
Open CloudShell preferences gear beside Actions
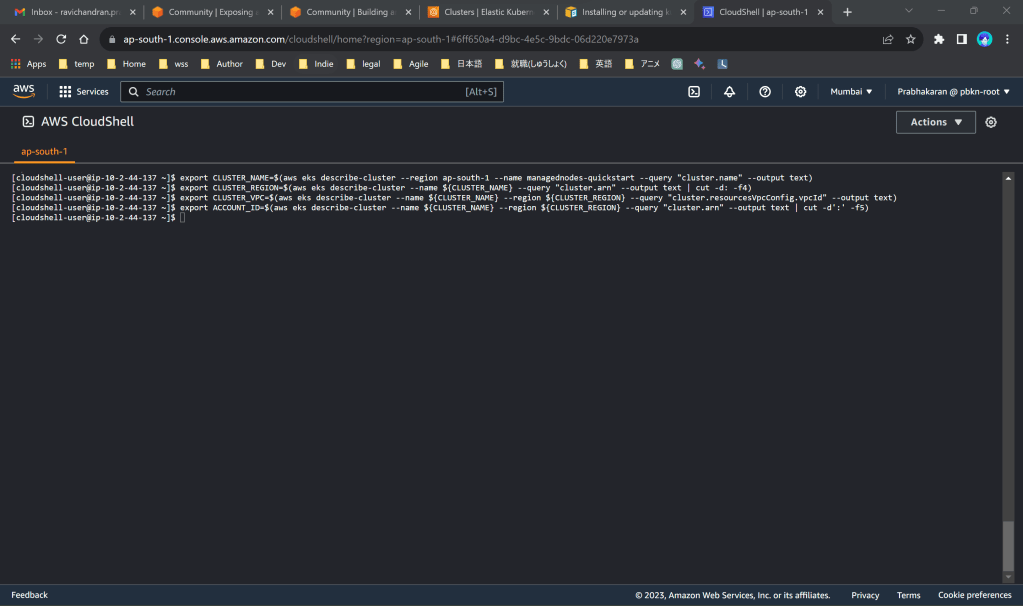(x=991, y=122)
